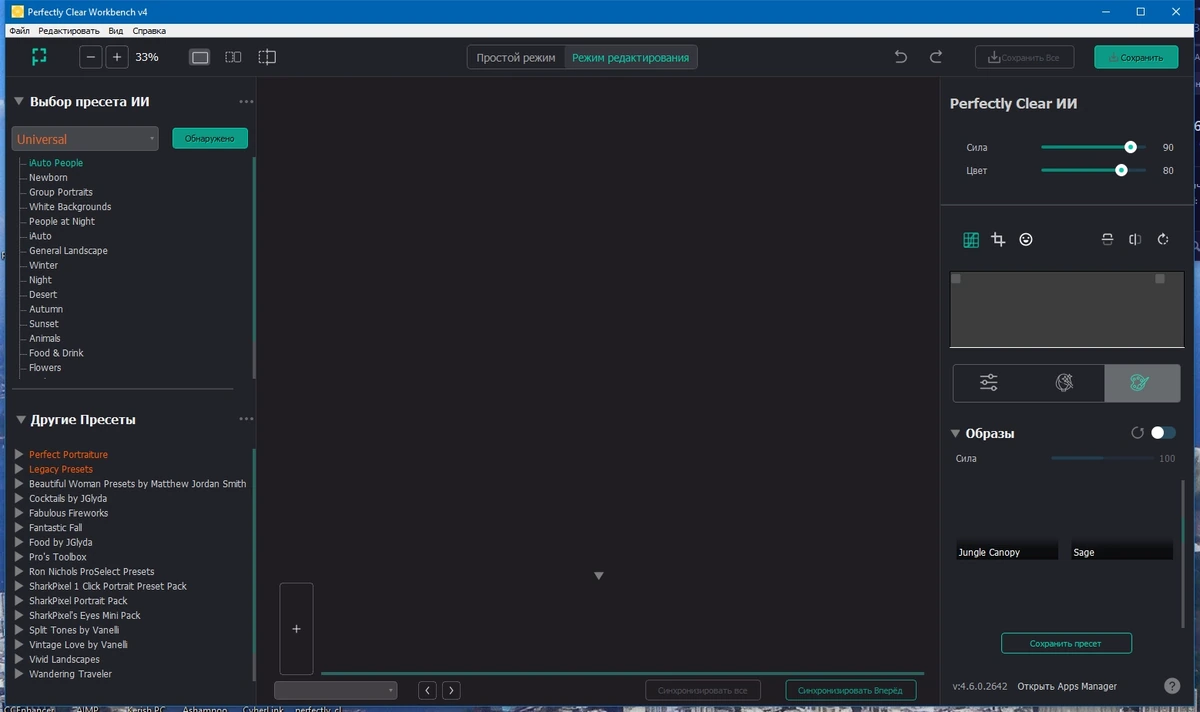Collapse the Выбор пресета ИИ section
The image size is (1200, 712).
point(19,101)
